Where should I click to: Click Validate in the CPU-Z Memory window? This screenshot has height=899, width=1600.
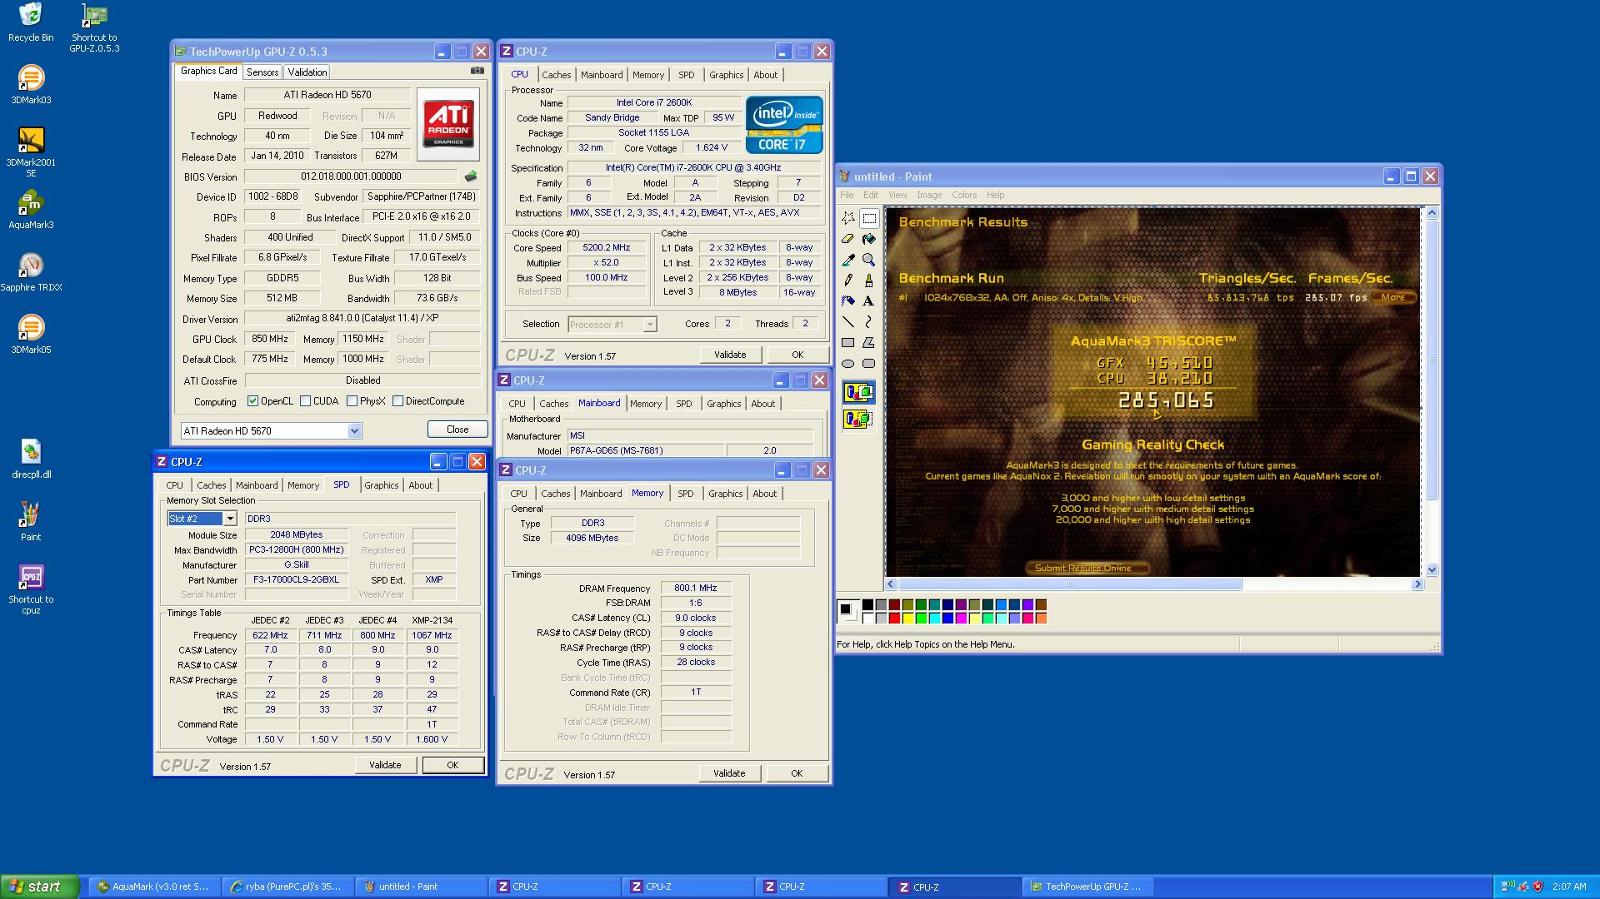click(x=729, y=773)
